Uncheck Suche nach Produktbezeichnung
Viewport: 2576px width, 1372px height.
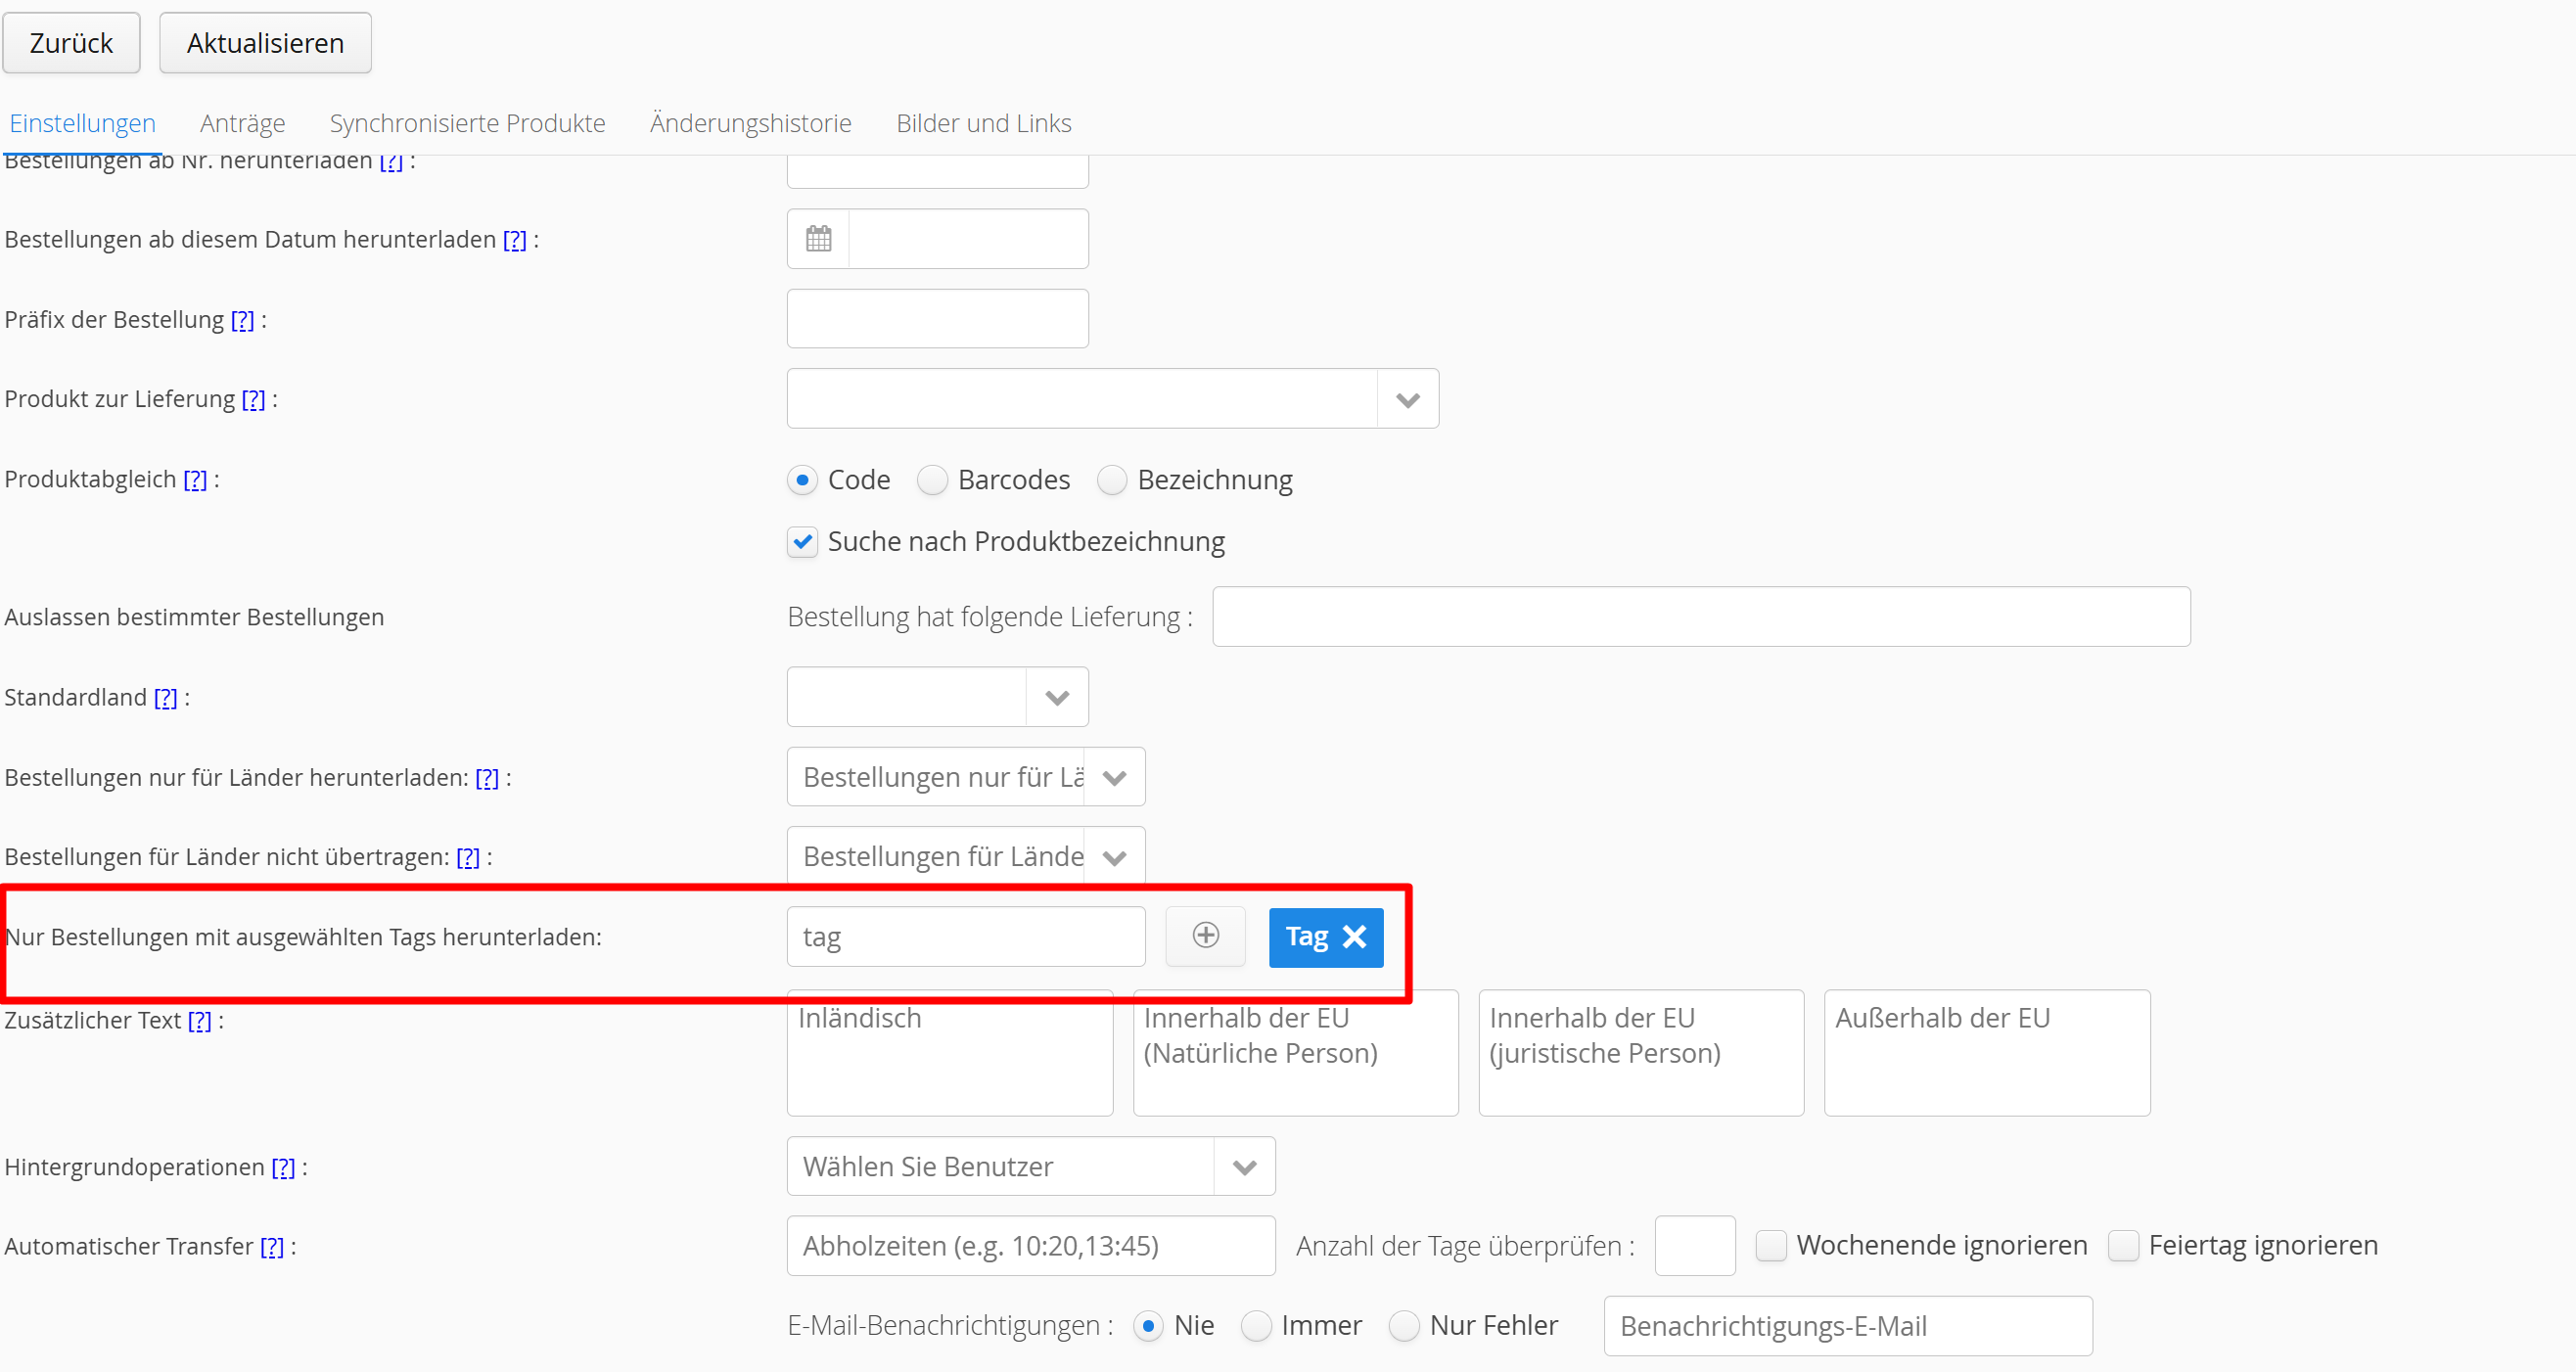(x=802, y=542)
